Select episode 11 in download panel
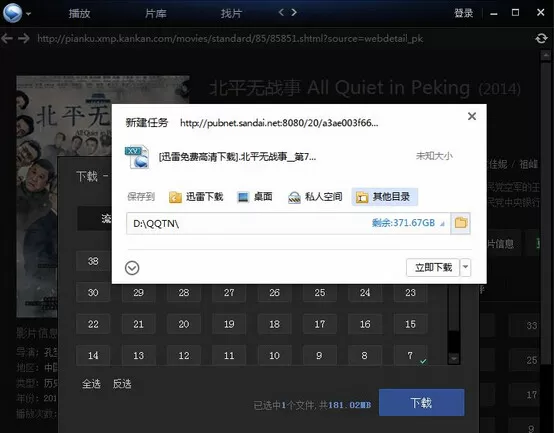Viewport: 554px width, 433px height. (x=229, y=355)
